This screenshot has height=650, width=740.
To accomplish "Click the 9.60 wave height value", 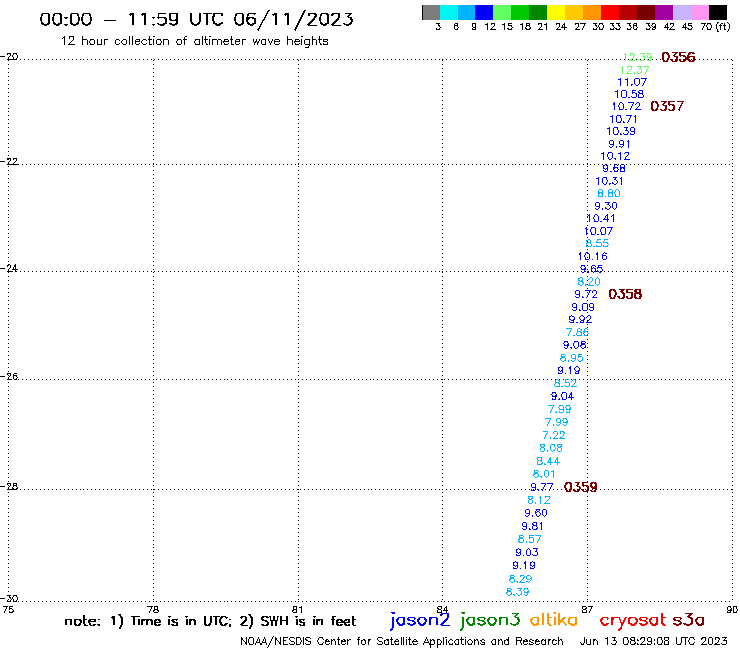I will coord(536,513).
